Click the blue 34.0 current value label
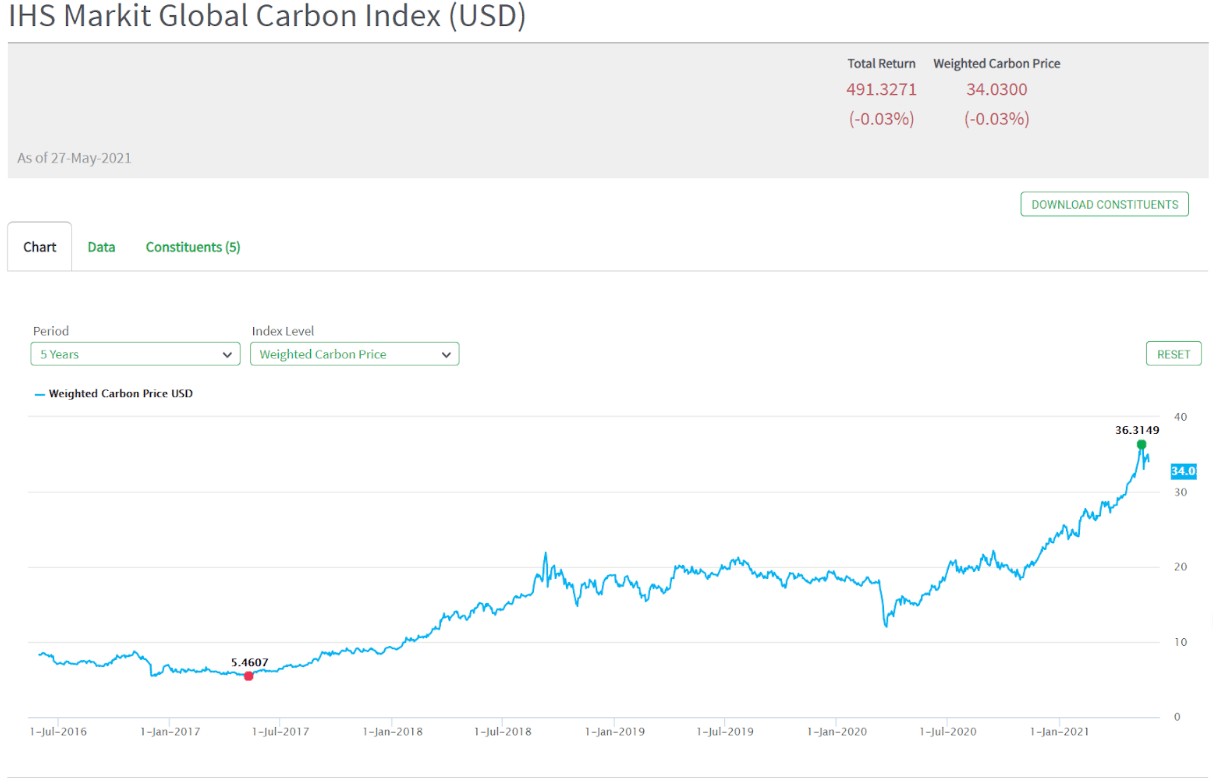Viewport: 1213px width, 778px height. coord(1183,470)
